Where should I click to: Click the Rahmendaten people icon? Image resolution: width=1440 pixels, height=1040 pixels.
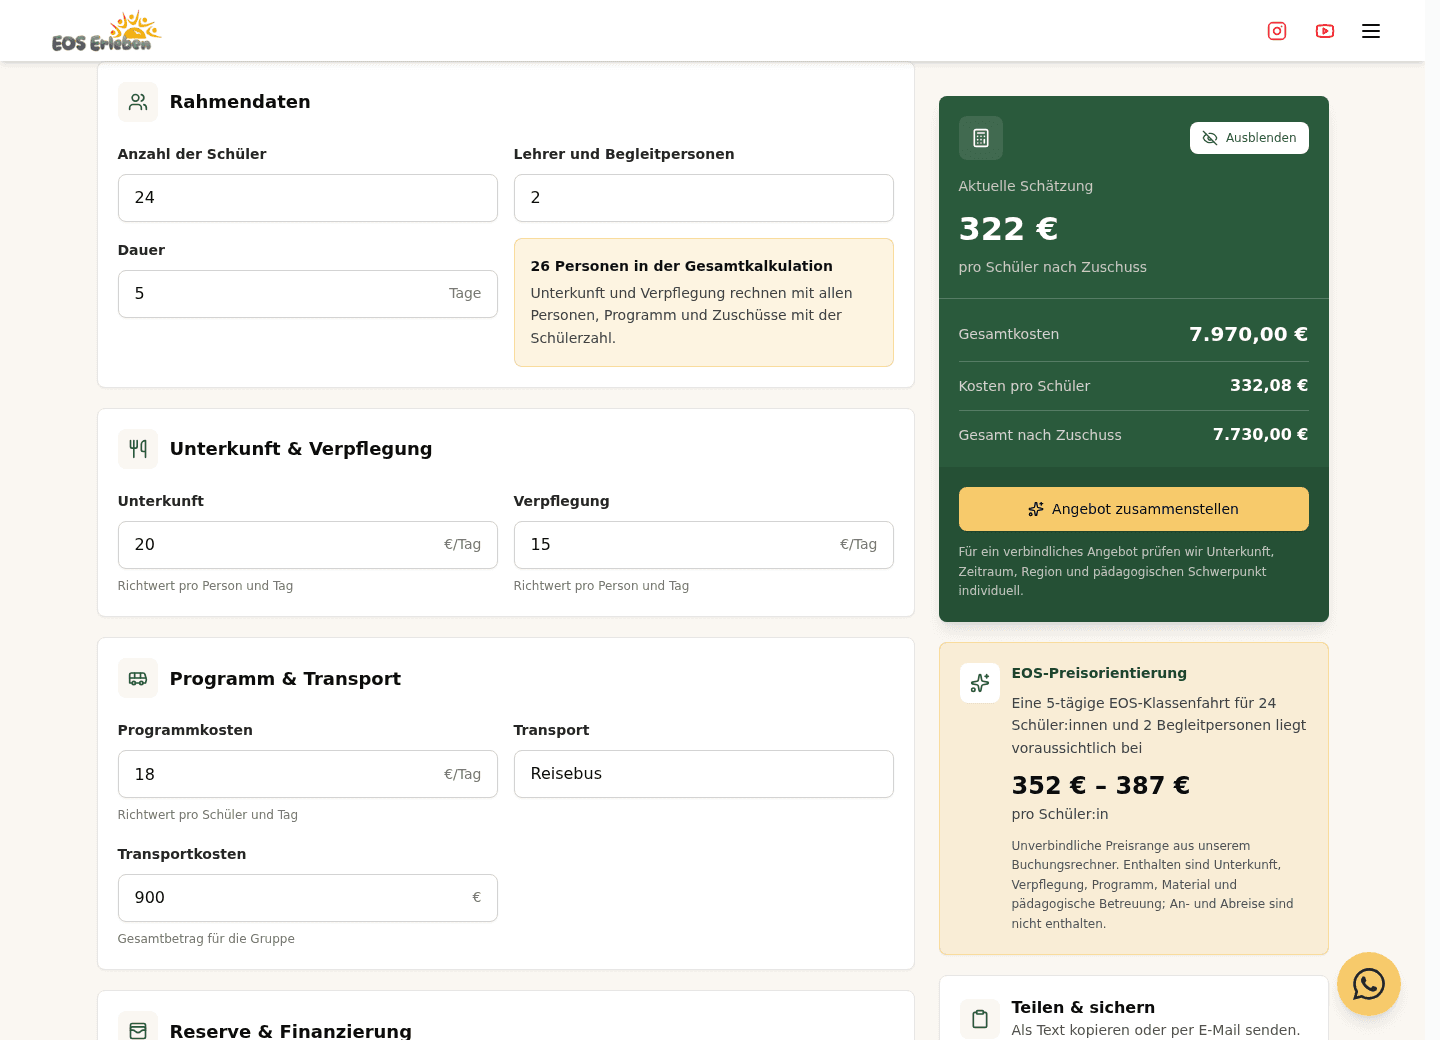(x=138, y=102)
